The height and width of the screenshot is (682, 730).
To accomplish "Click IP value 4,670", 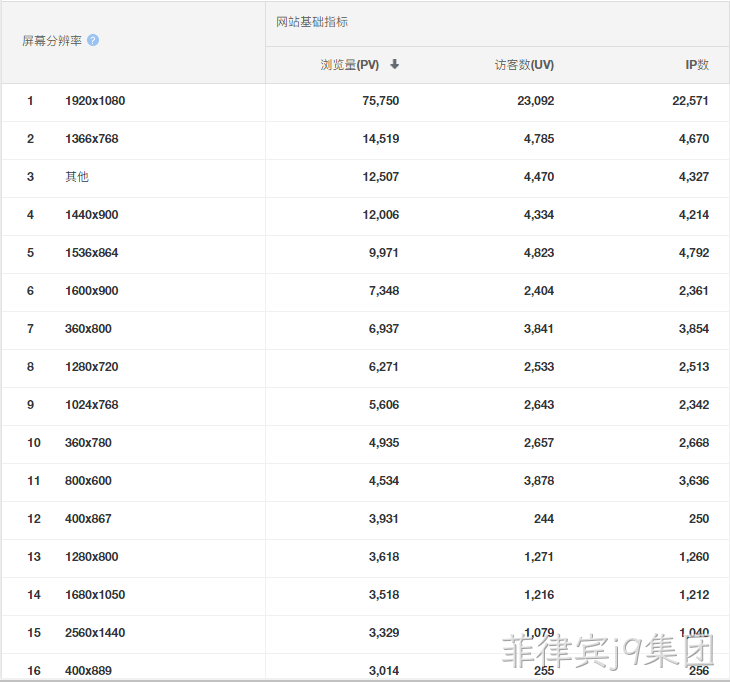I will pyautogui.click(x=694, y=139).
